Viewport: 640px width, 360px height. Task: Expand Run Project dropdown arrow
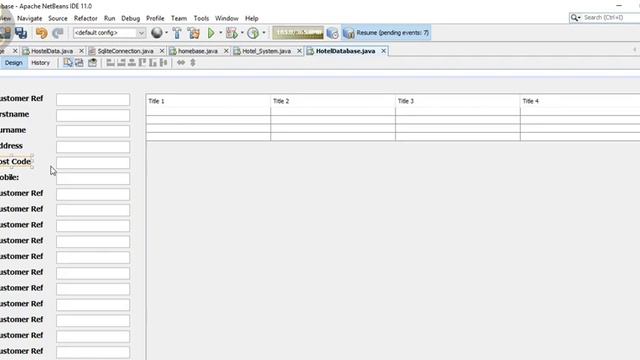[221, 33]
